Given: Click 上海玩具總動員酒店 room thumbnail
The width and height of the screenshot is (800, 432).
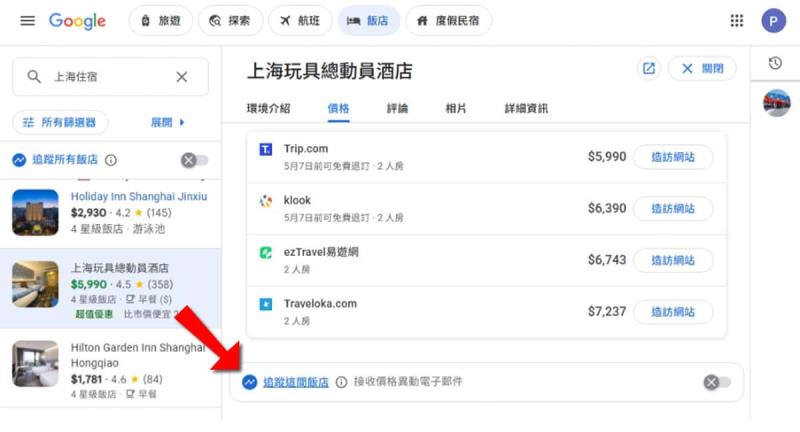Looking at the screenshot, I should (x=35, y=284).
